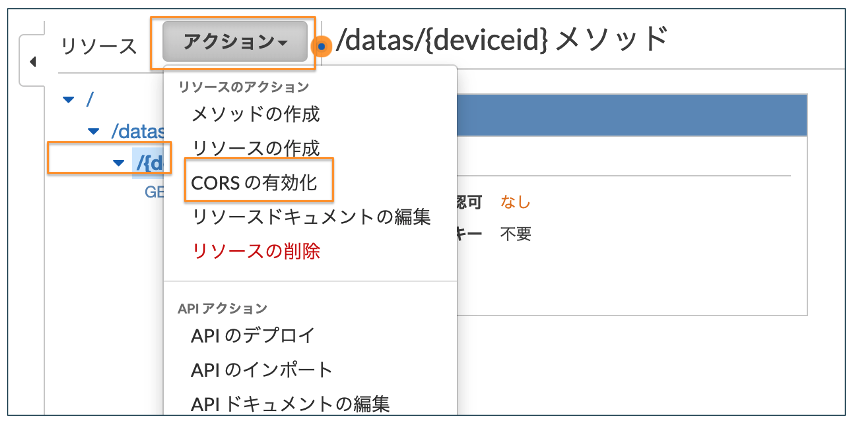Click the blue method panel header bar
856x427 pixels.
632,115
